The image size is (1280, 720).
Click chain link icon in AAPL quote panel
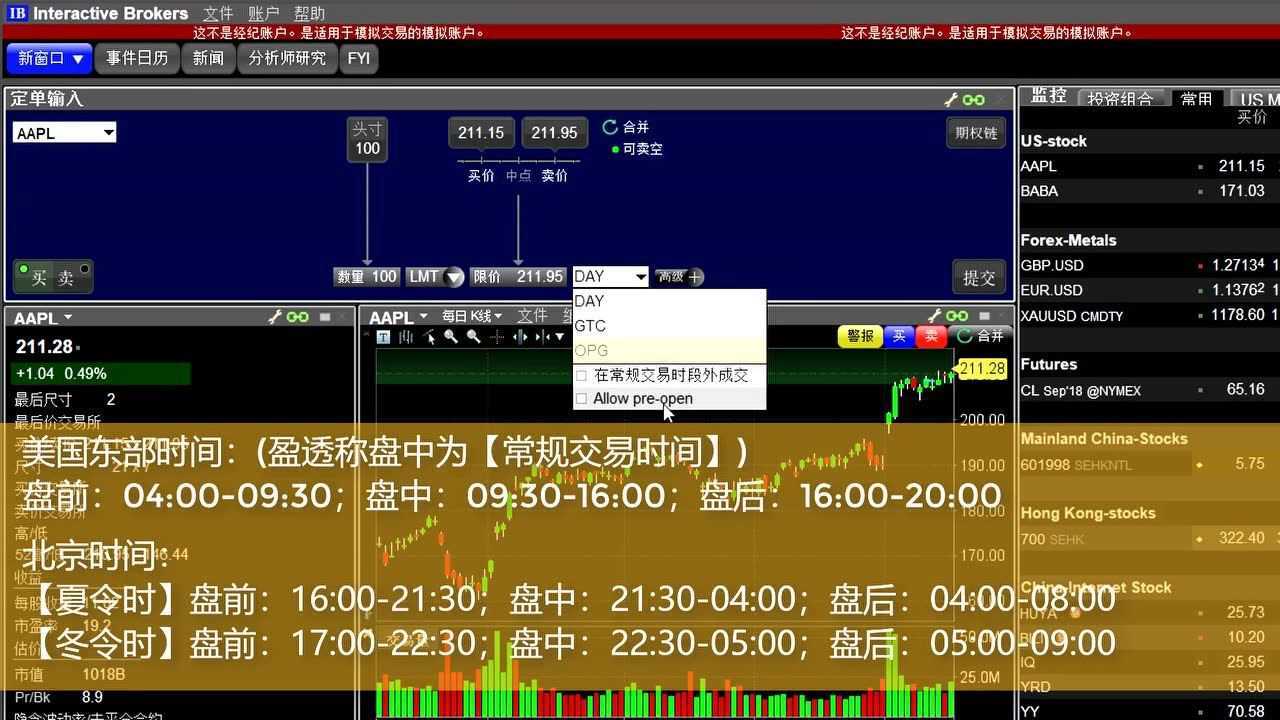[x=297, y=317]
